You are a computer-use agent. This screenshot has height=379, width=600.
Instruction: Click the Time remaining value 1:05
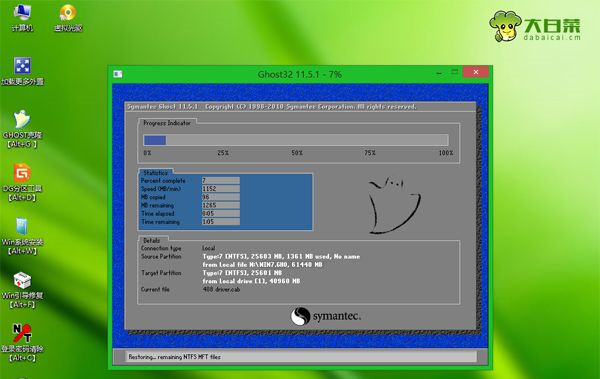(x=221, y=222)
